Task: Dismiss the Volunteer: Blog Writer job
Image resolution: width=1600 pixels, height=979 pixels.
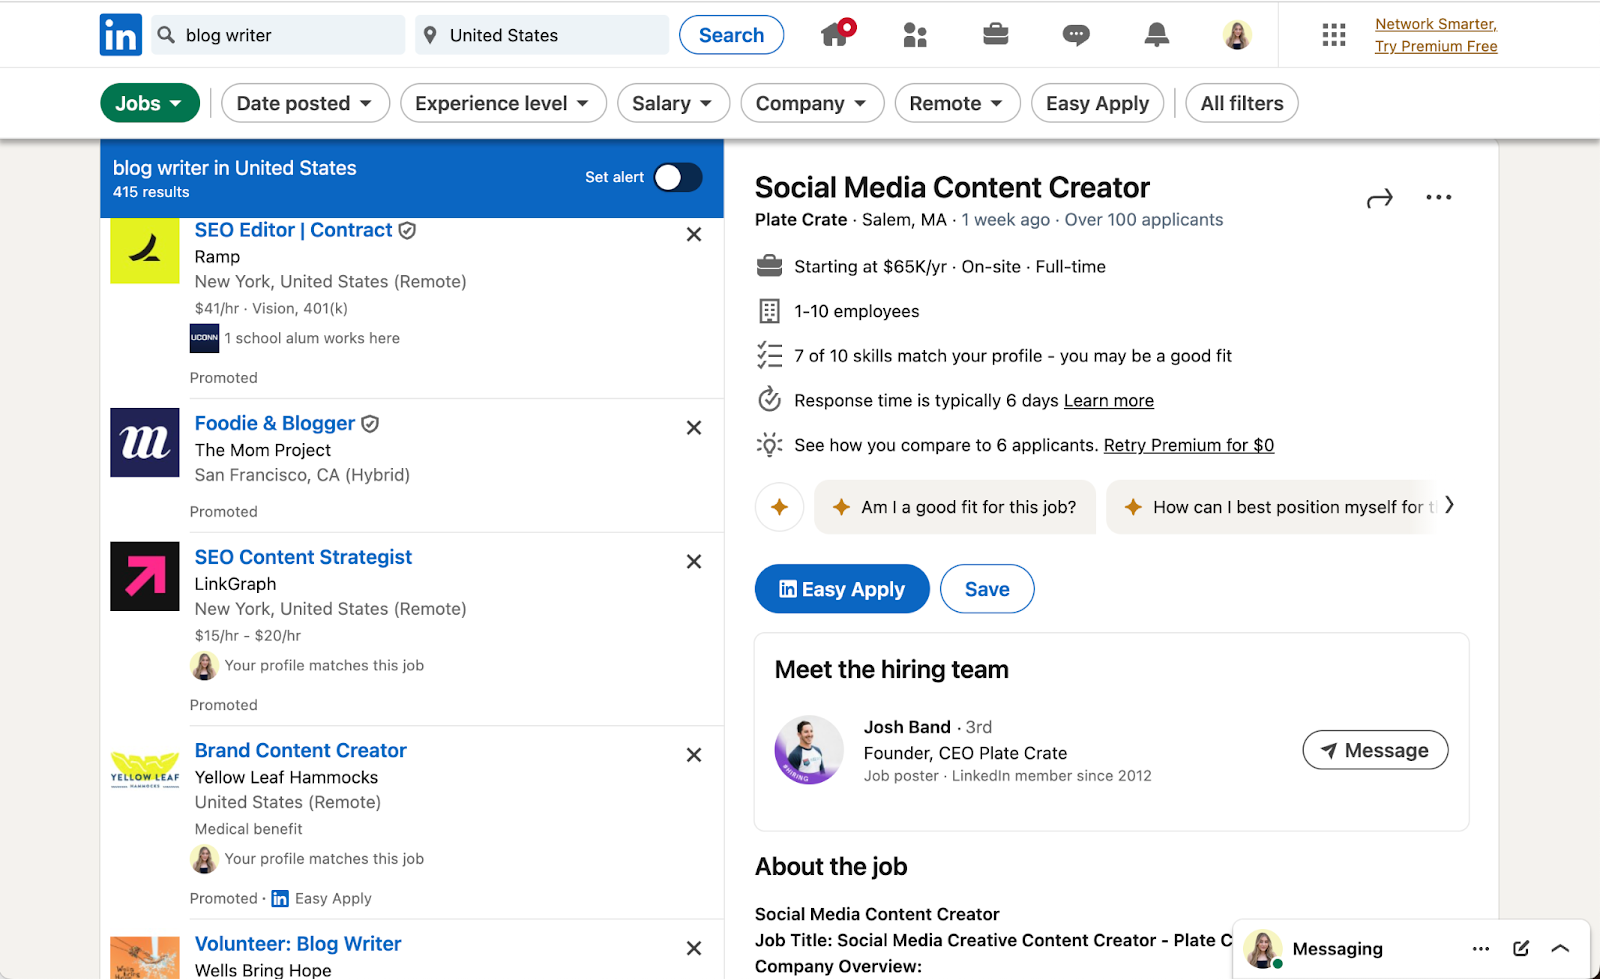Action: (694, 948)
